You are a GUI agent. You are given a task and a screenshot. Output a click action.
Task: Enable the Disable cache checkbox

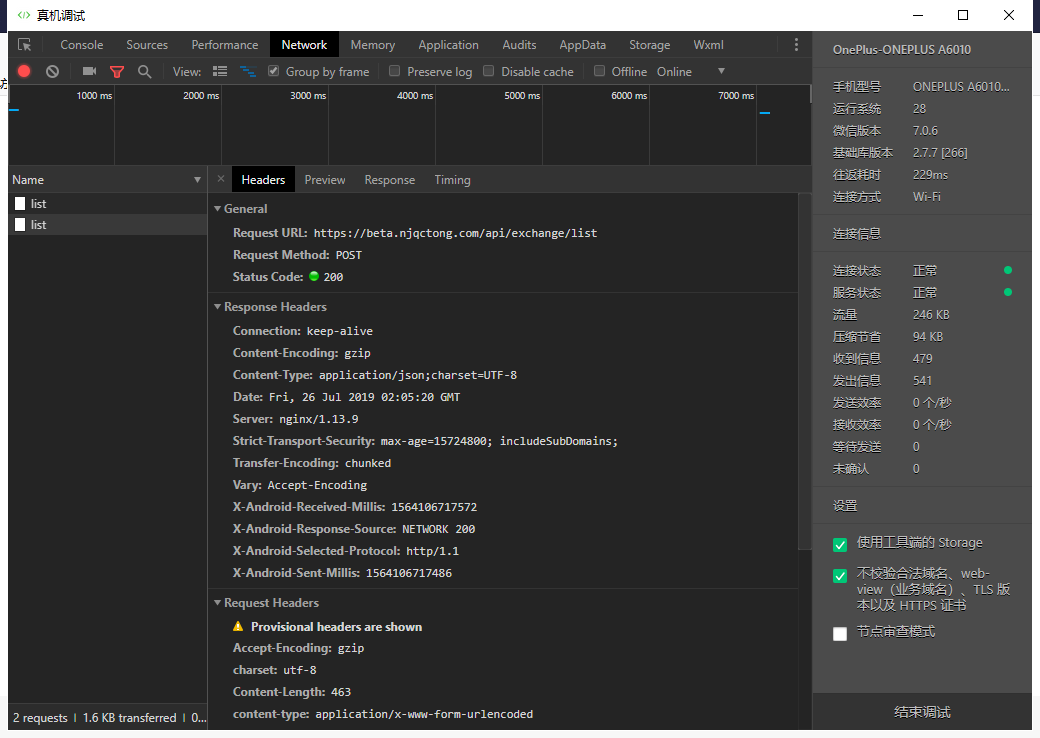coord(489,72)
